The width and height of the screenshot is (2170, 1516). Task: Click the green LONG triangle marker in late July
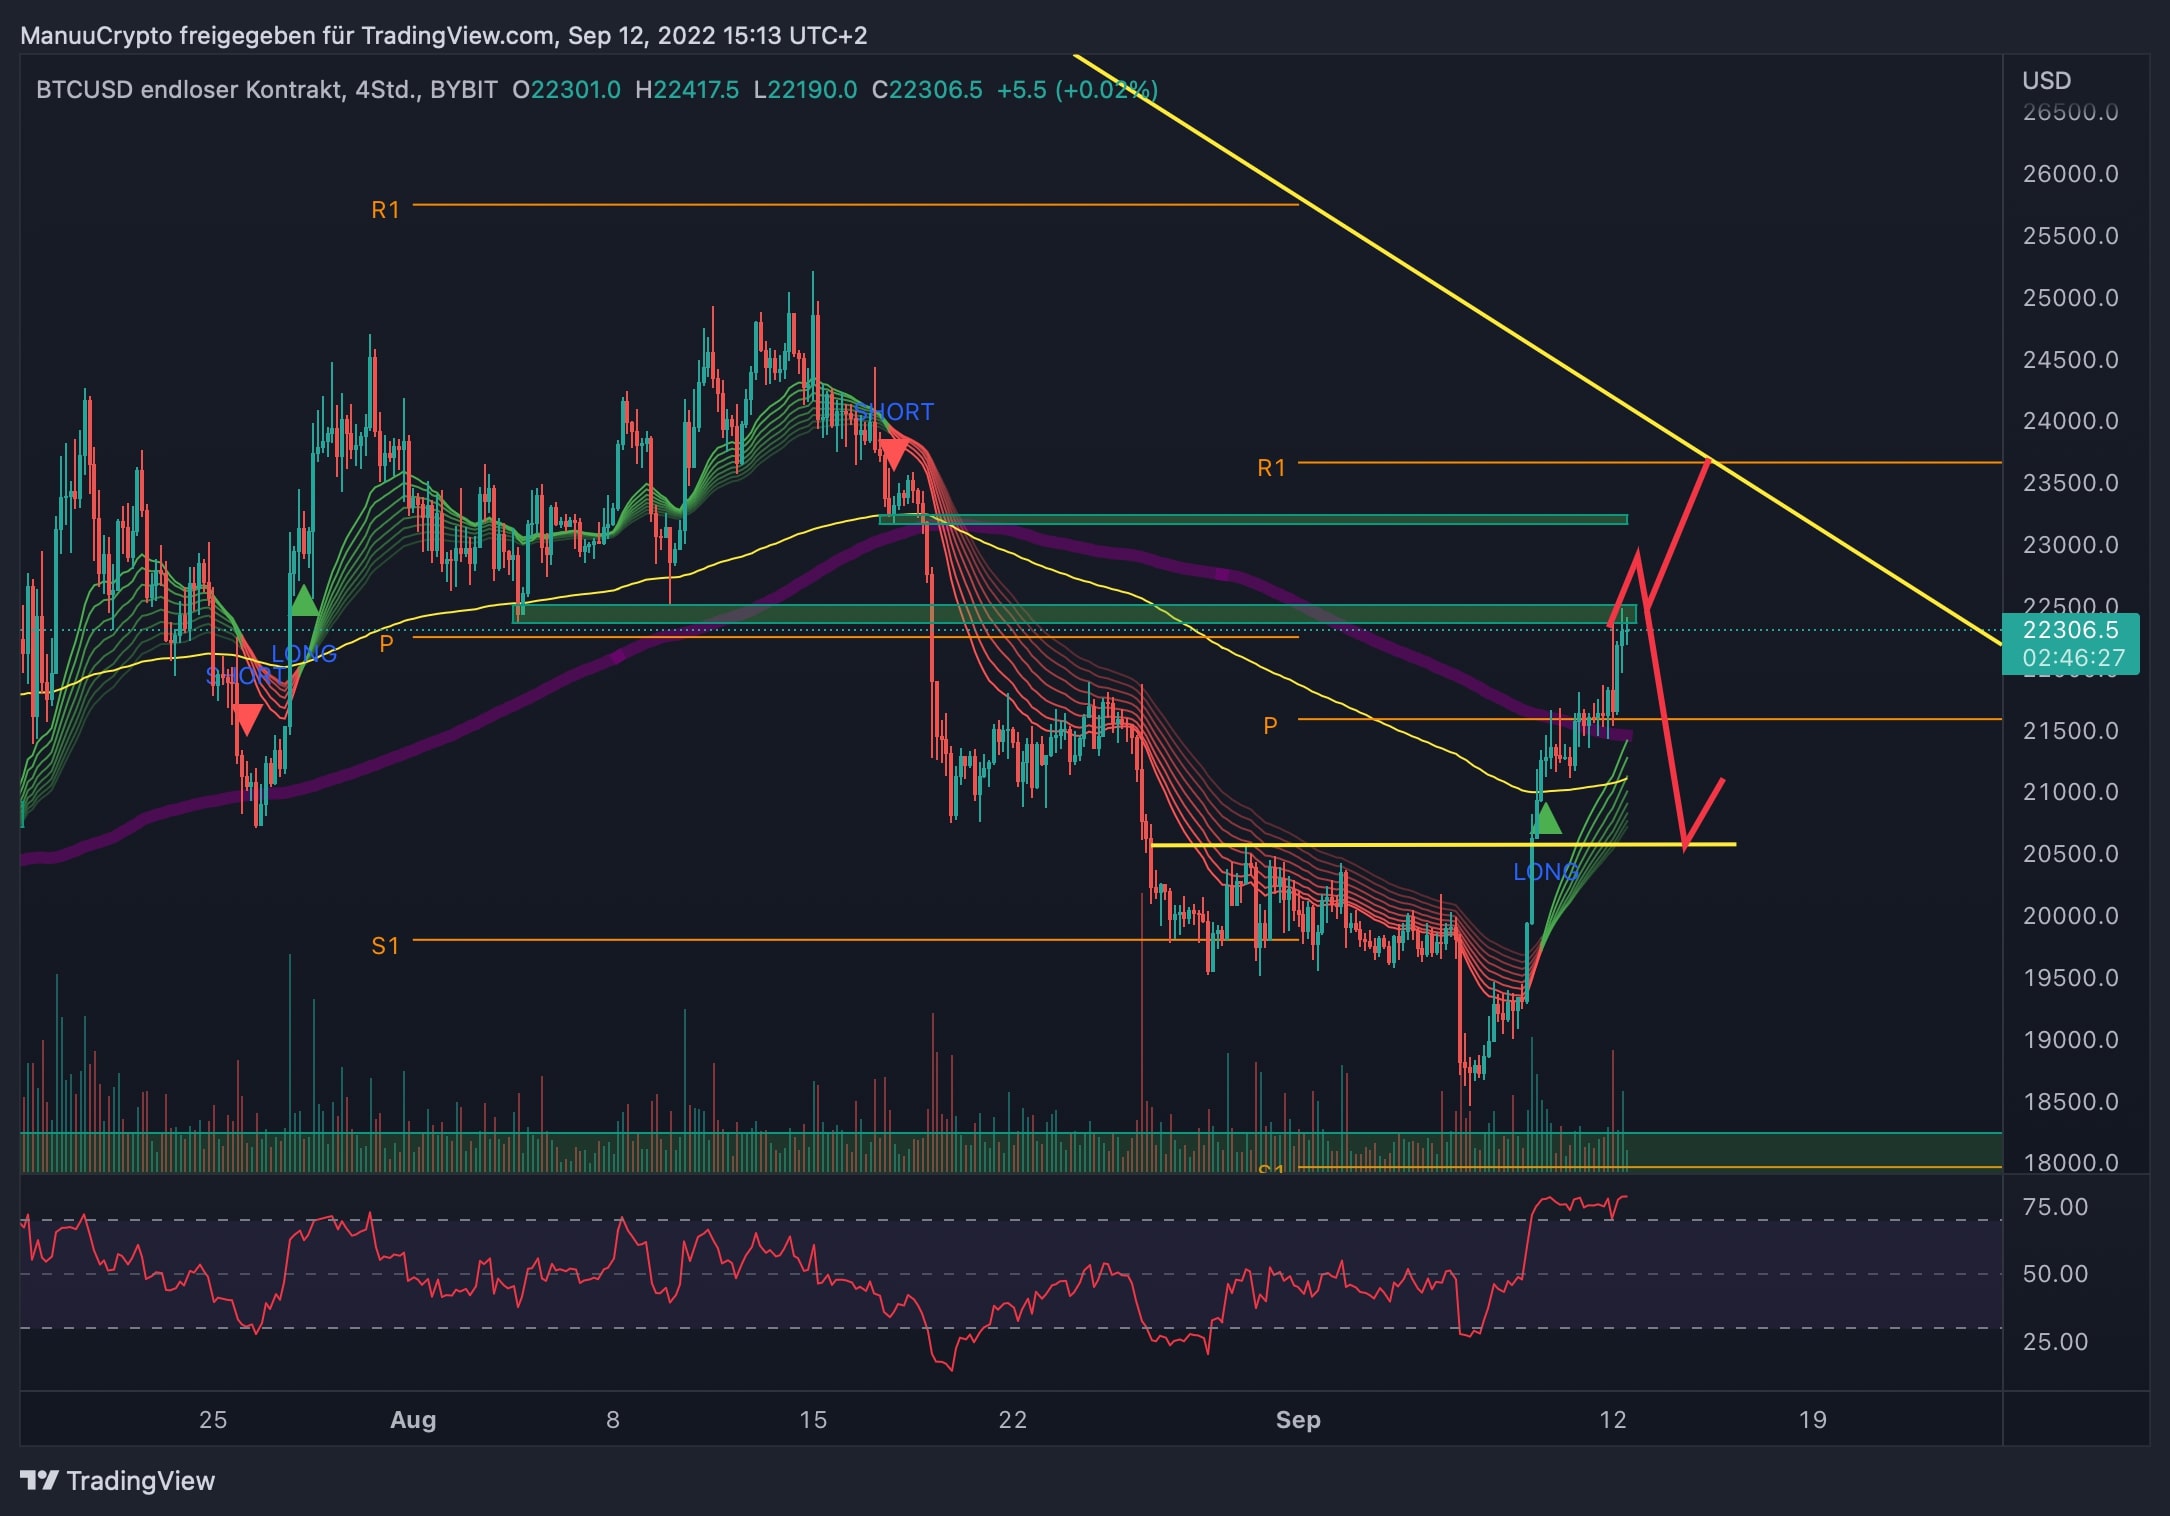pos(303,600)
